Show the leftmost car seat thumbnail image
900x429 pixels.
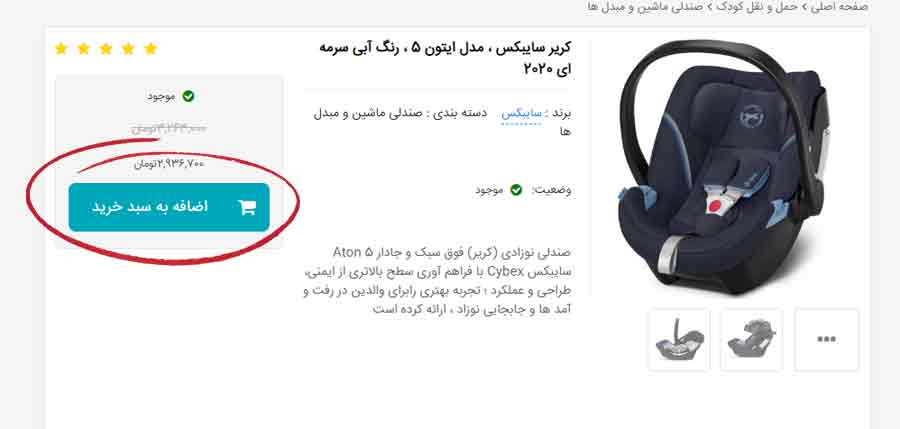(679, 339)
